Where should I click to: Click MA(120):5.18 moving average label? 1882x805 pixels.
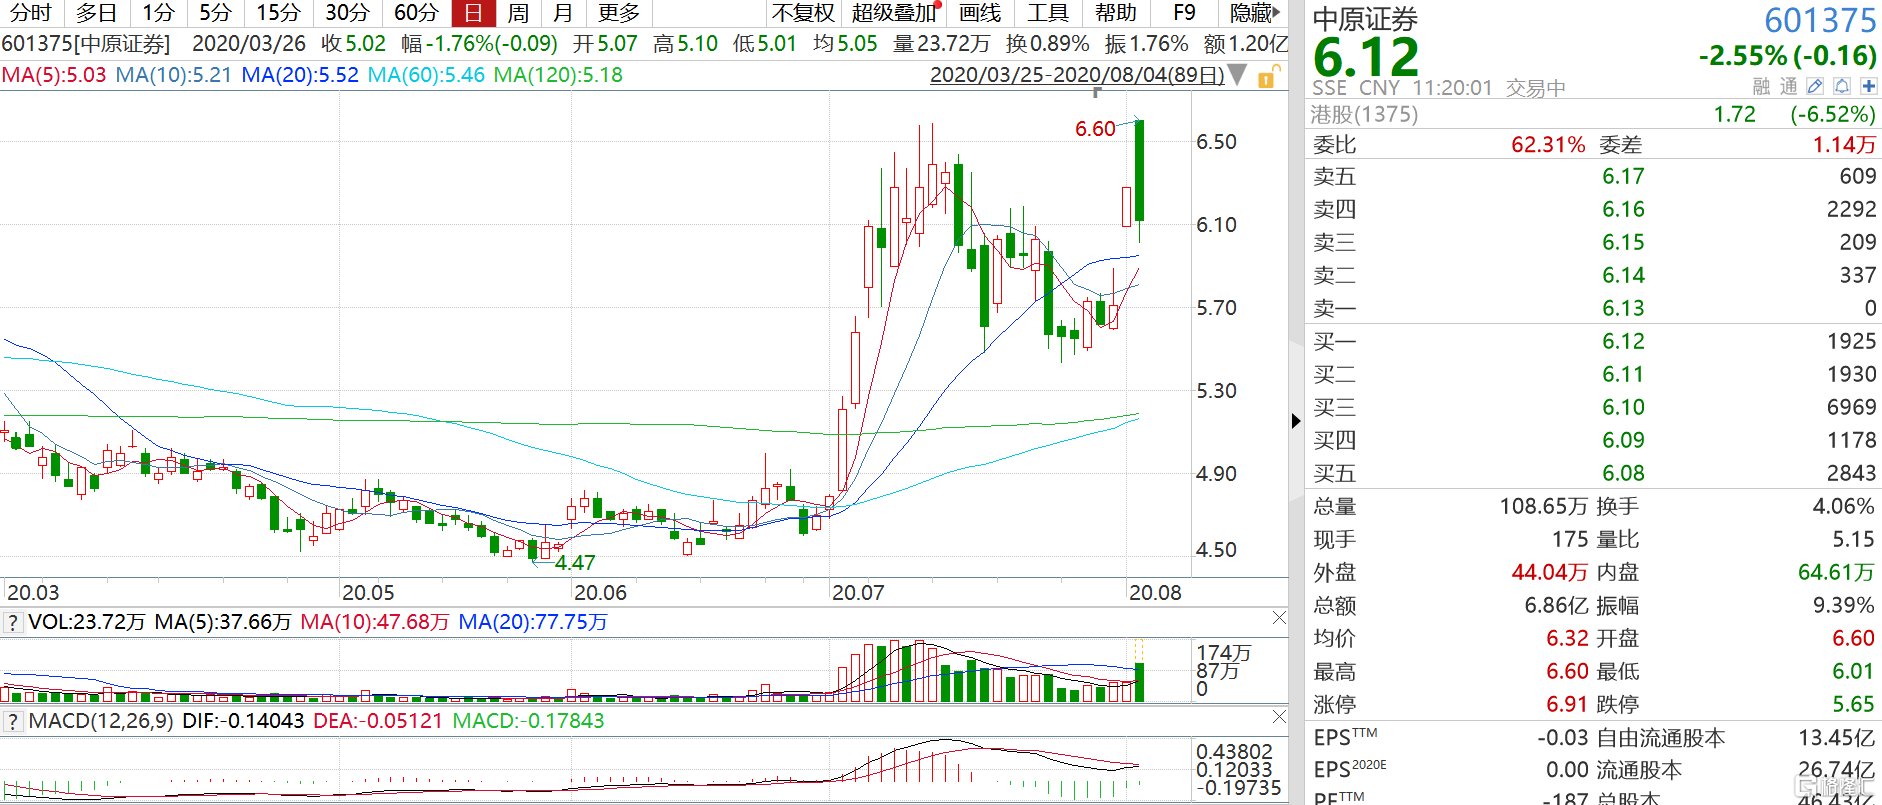click(558, 75)
